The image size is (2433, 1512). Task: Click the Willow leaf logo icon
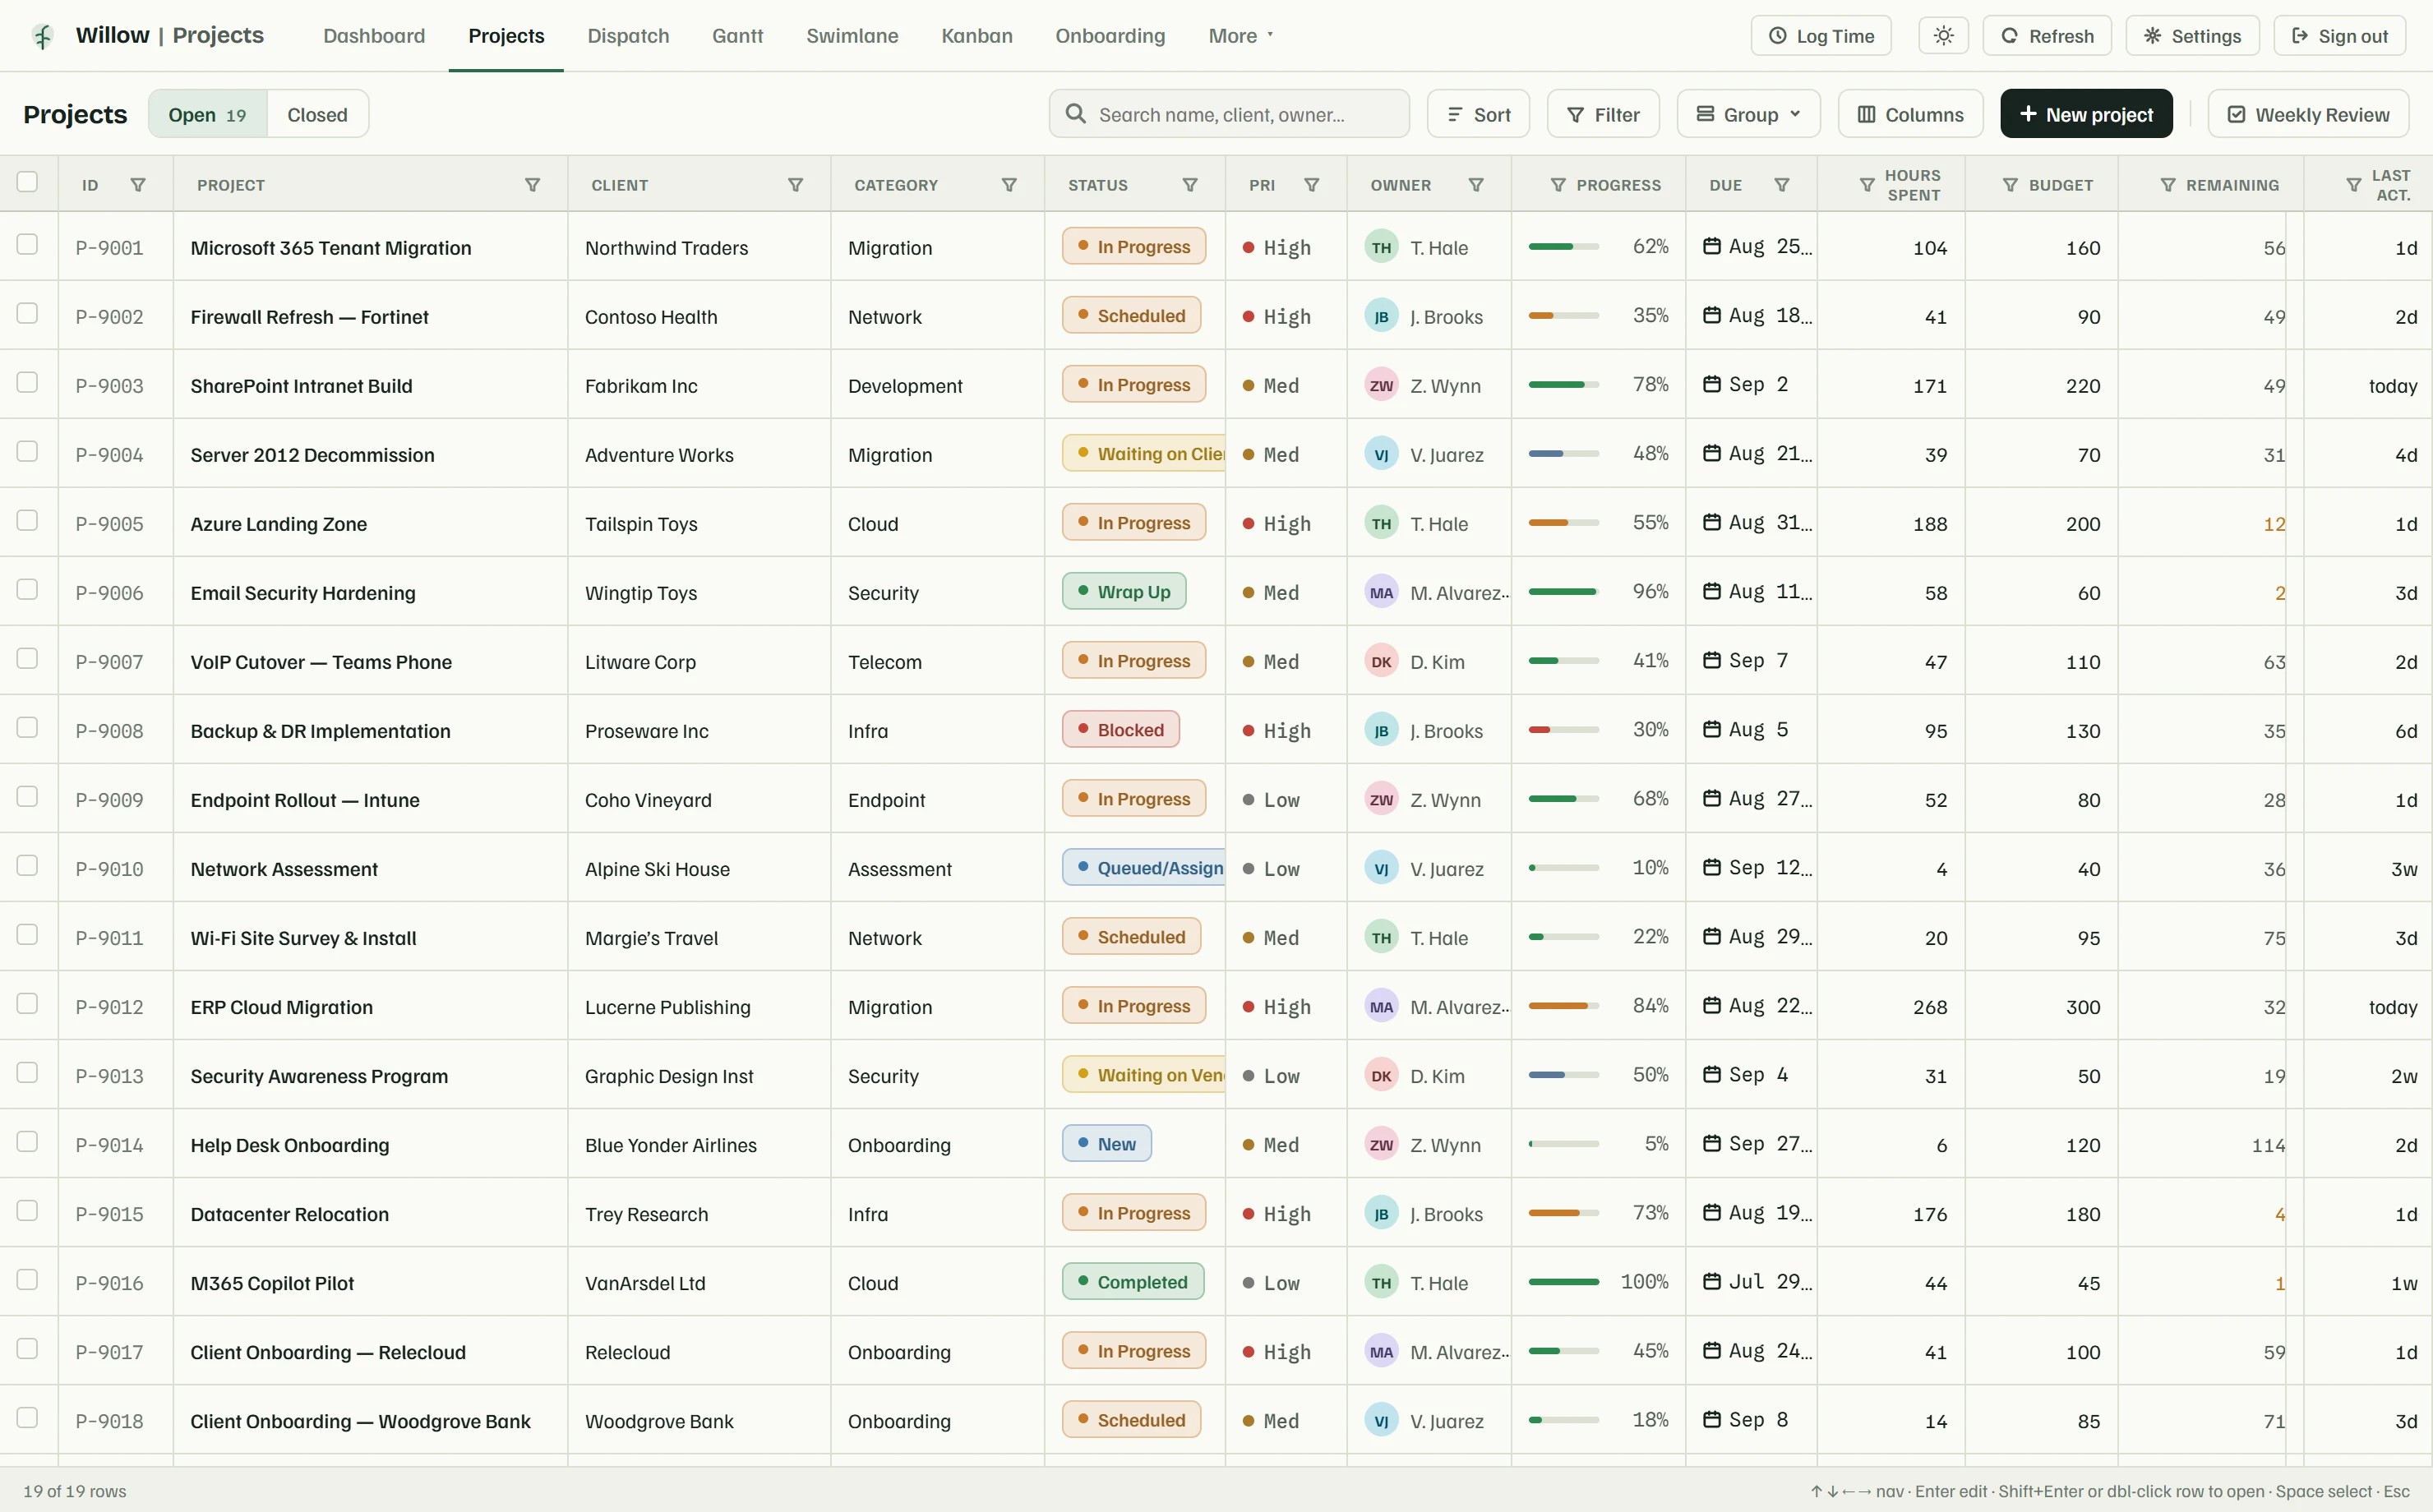pyautogui.click(x=42, y=36)
